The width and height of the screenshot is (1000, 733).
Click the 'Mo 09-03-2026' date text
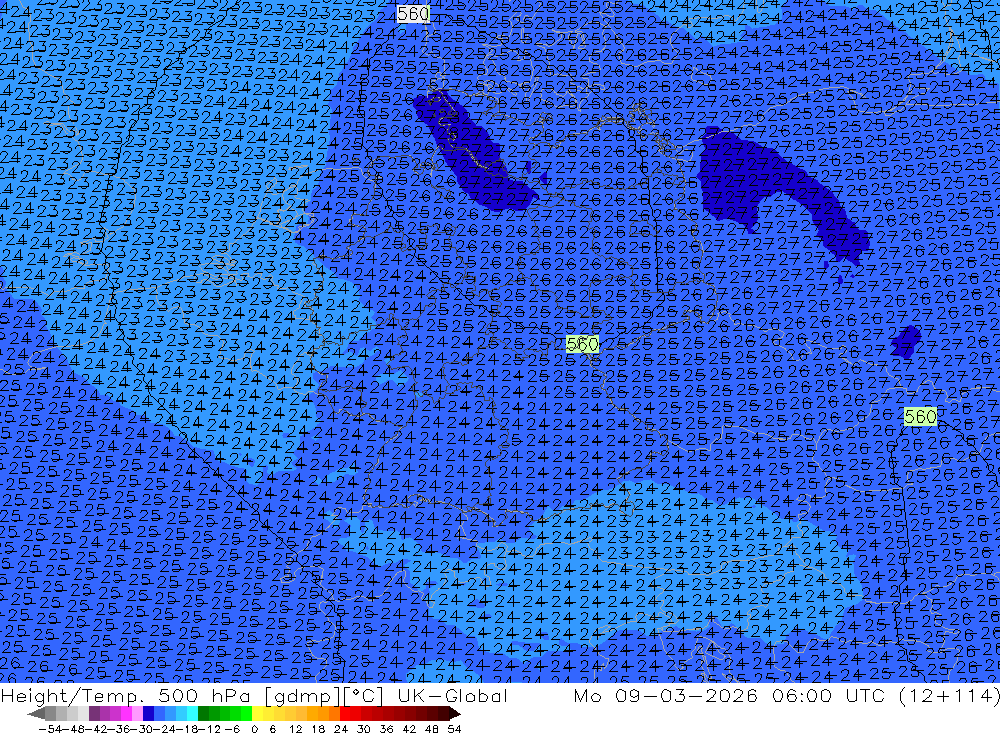coord(665,696)
